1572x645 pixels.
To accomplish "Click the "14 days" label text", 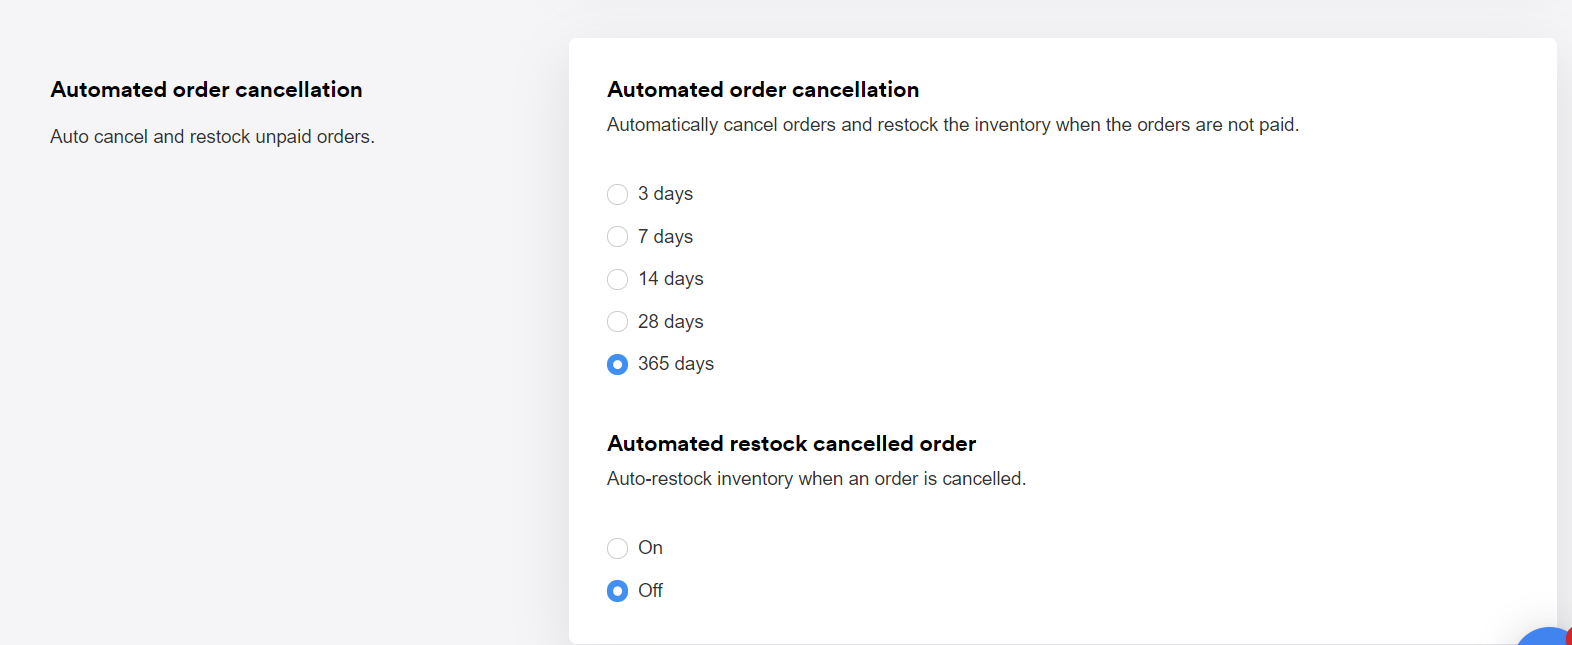I will point(671,279).
